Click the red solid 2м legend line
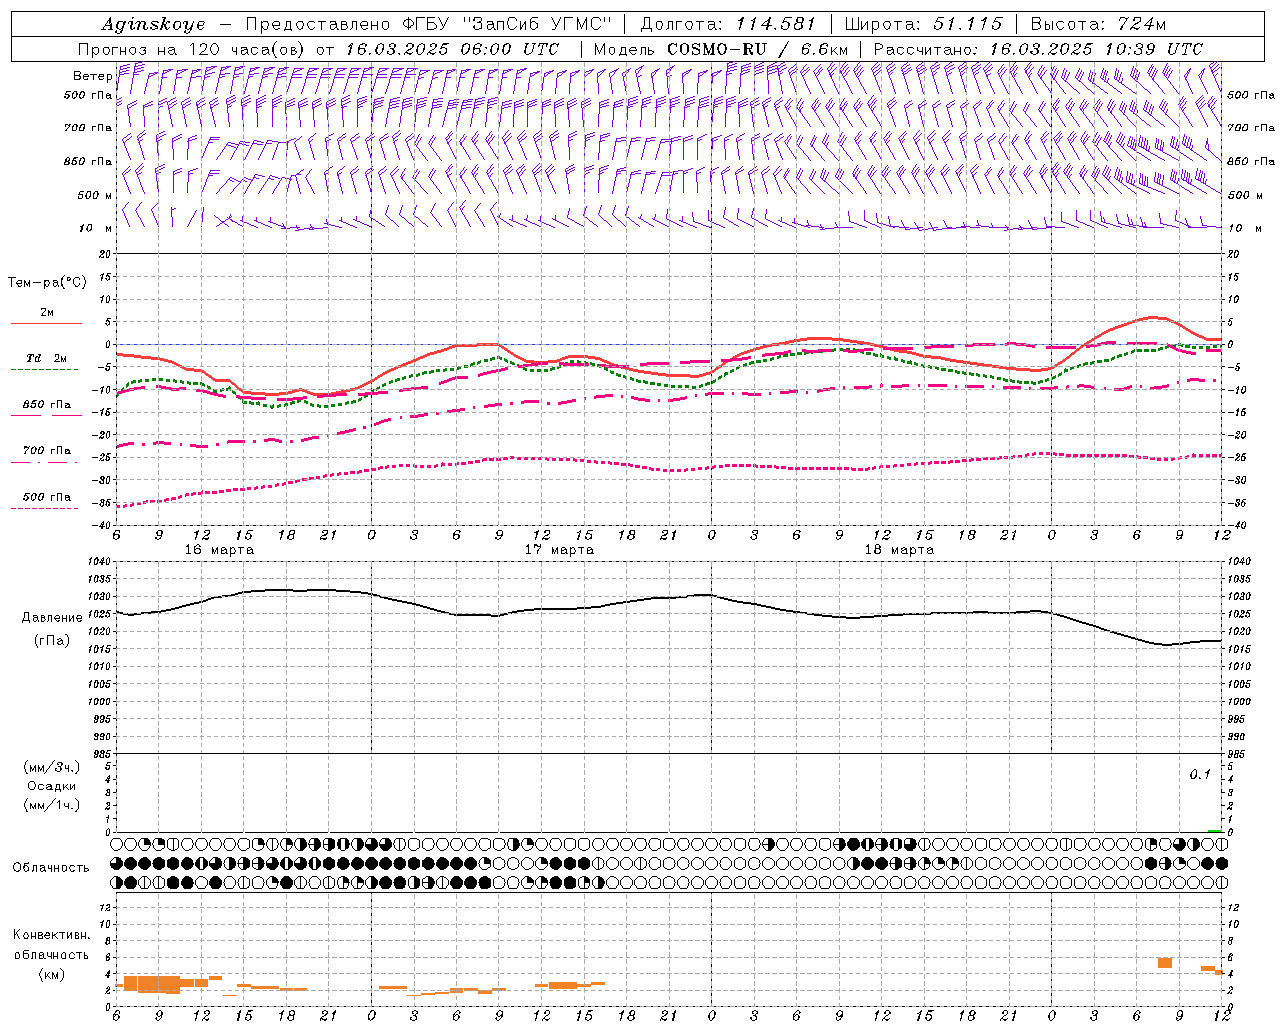This screenshot has width=1280, height=1024. [46, 324]
